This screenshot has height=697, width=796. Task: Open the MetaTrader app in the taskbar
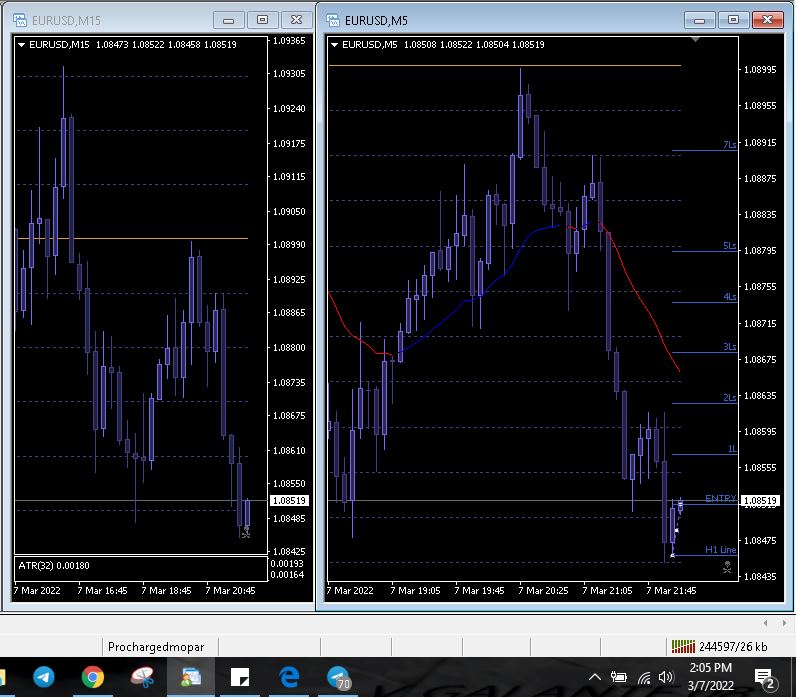[x=191, y=677]
